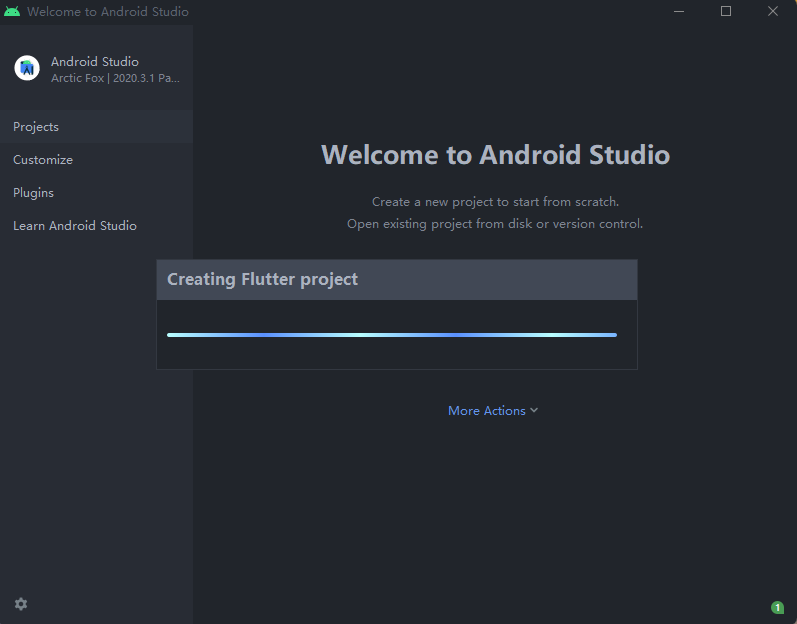This screenshot has height=624, width=797.
Task: Click the Android Studio product name label
Action: pyautogui.click(x=95, y=61)
